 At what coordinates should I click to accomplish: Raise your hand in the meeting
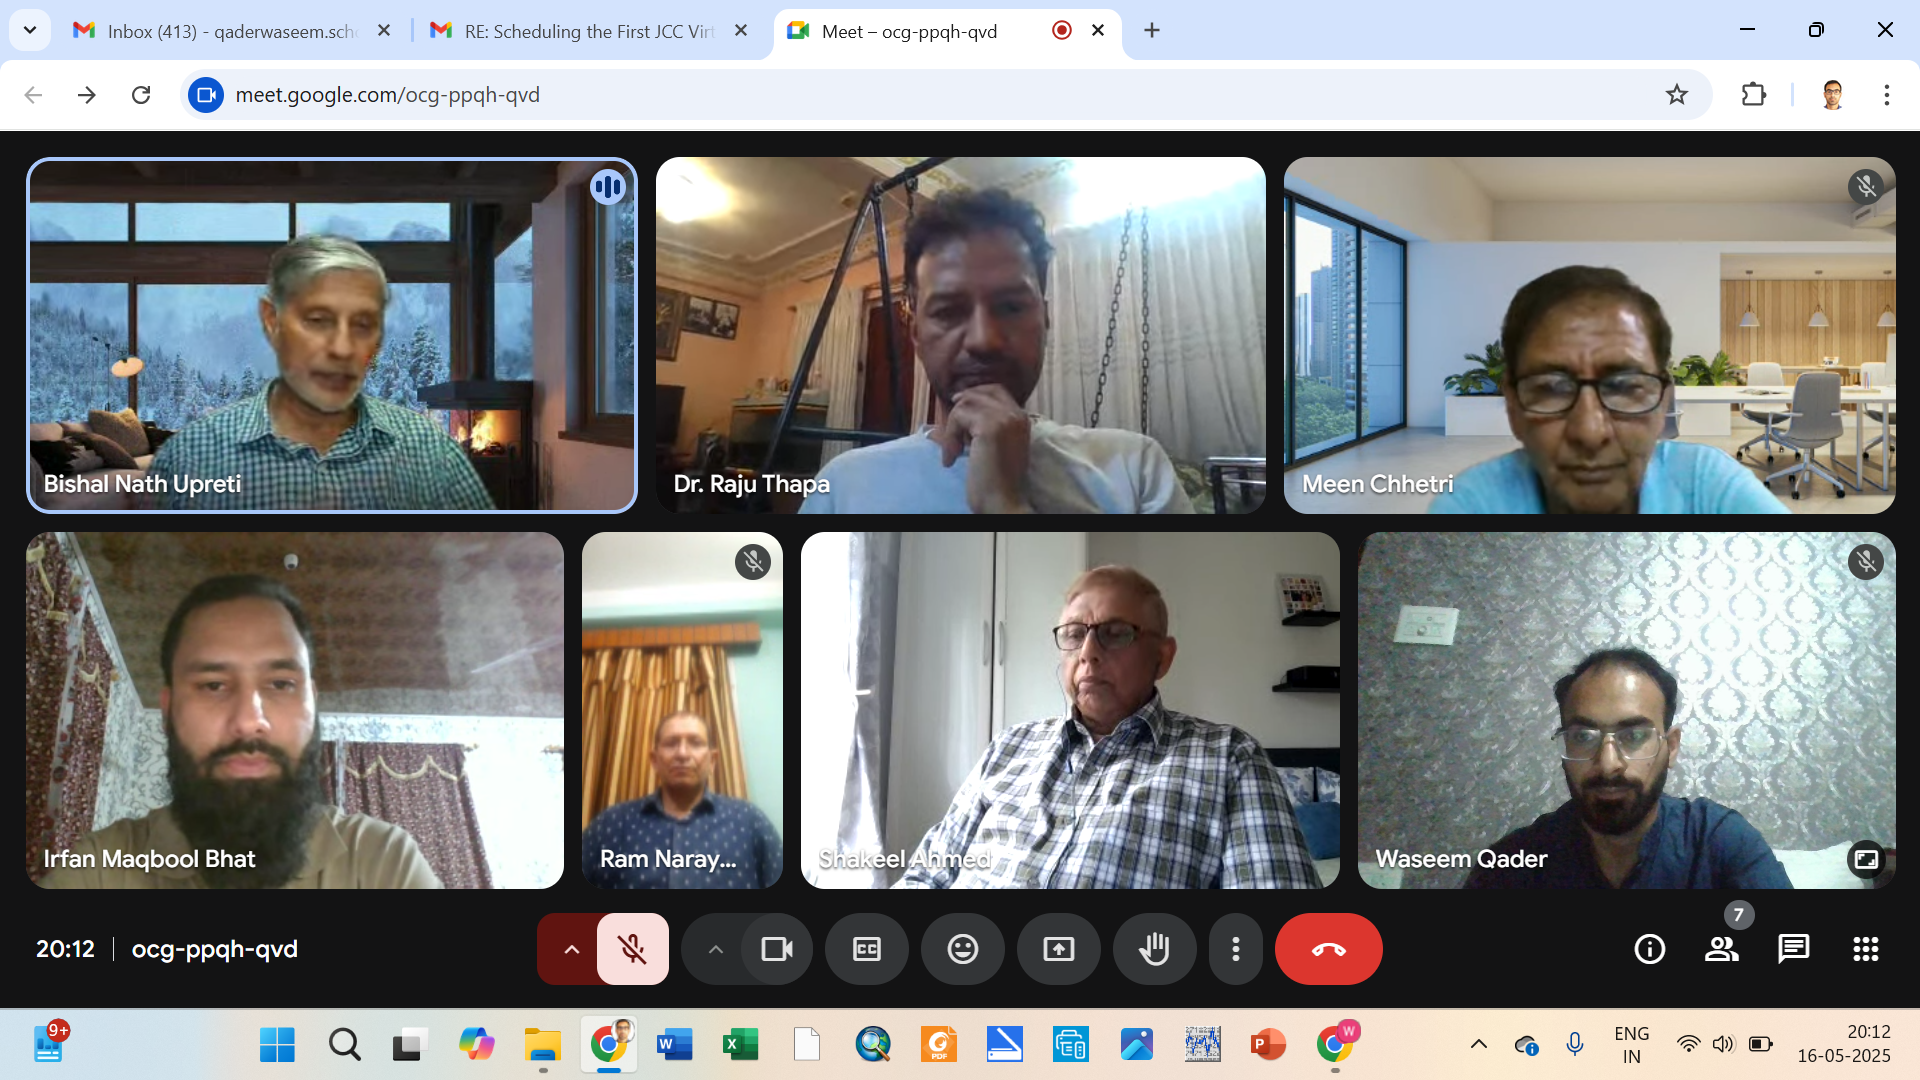[1154, 949]
